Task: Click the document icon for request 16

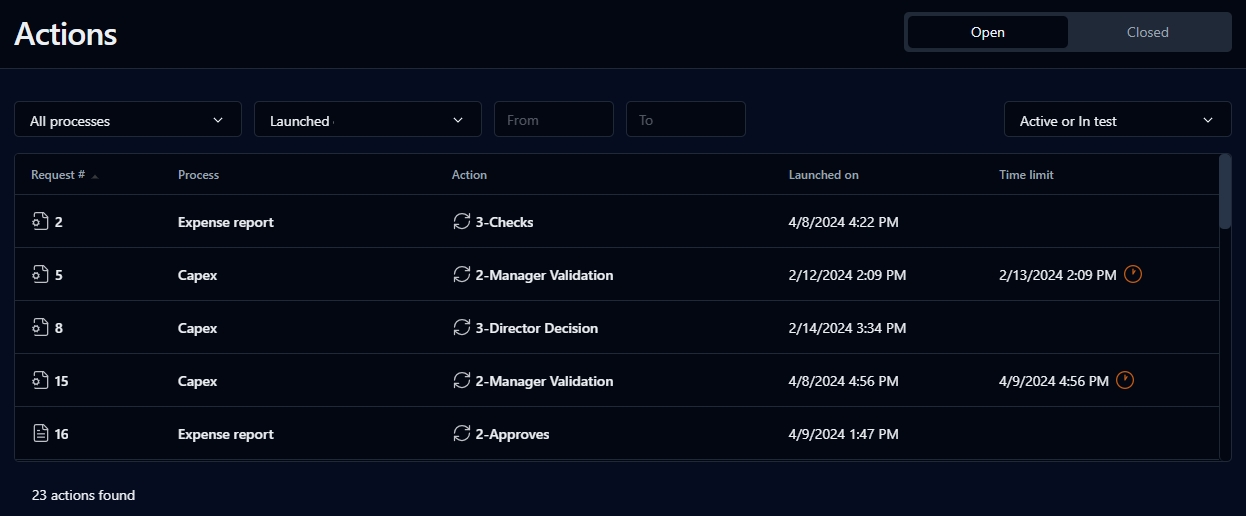Action: pyautogui.click(x=40, y=434)
